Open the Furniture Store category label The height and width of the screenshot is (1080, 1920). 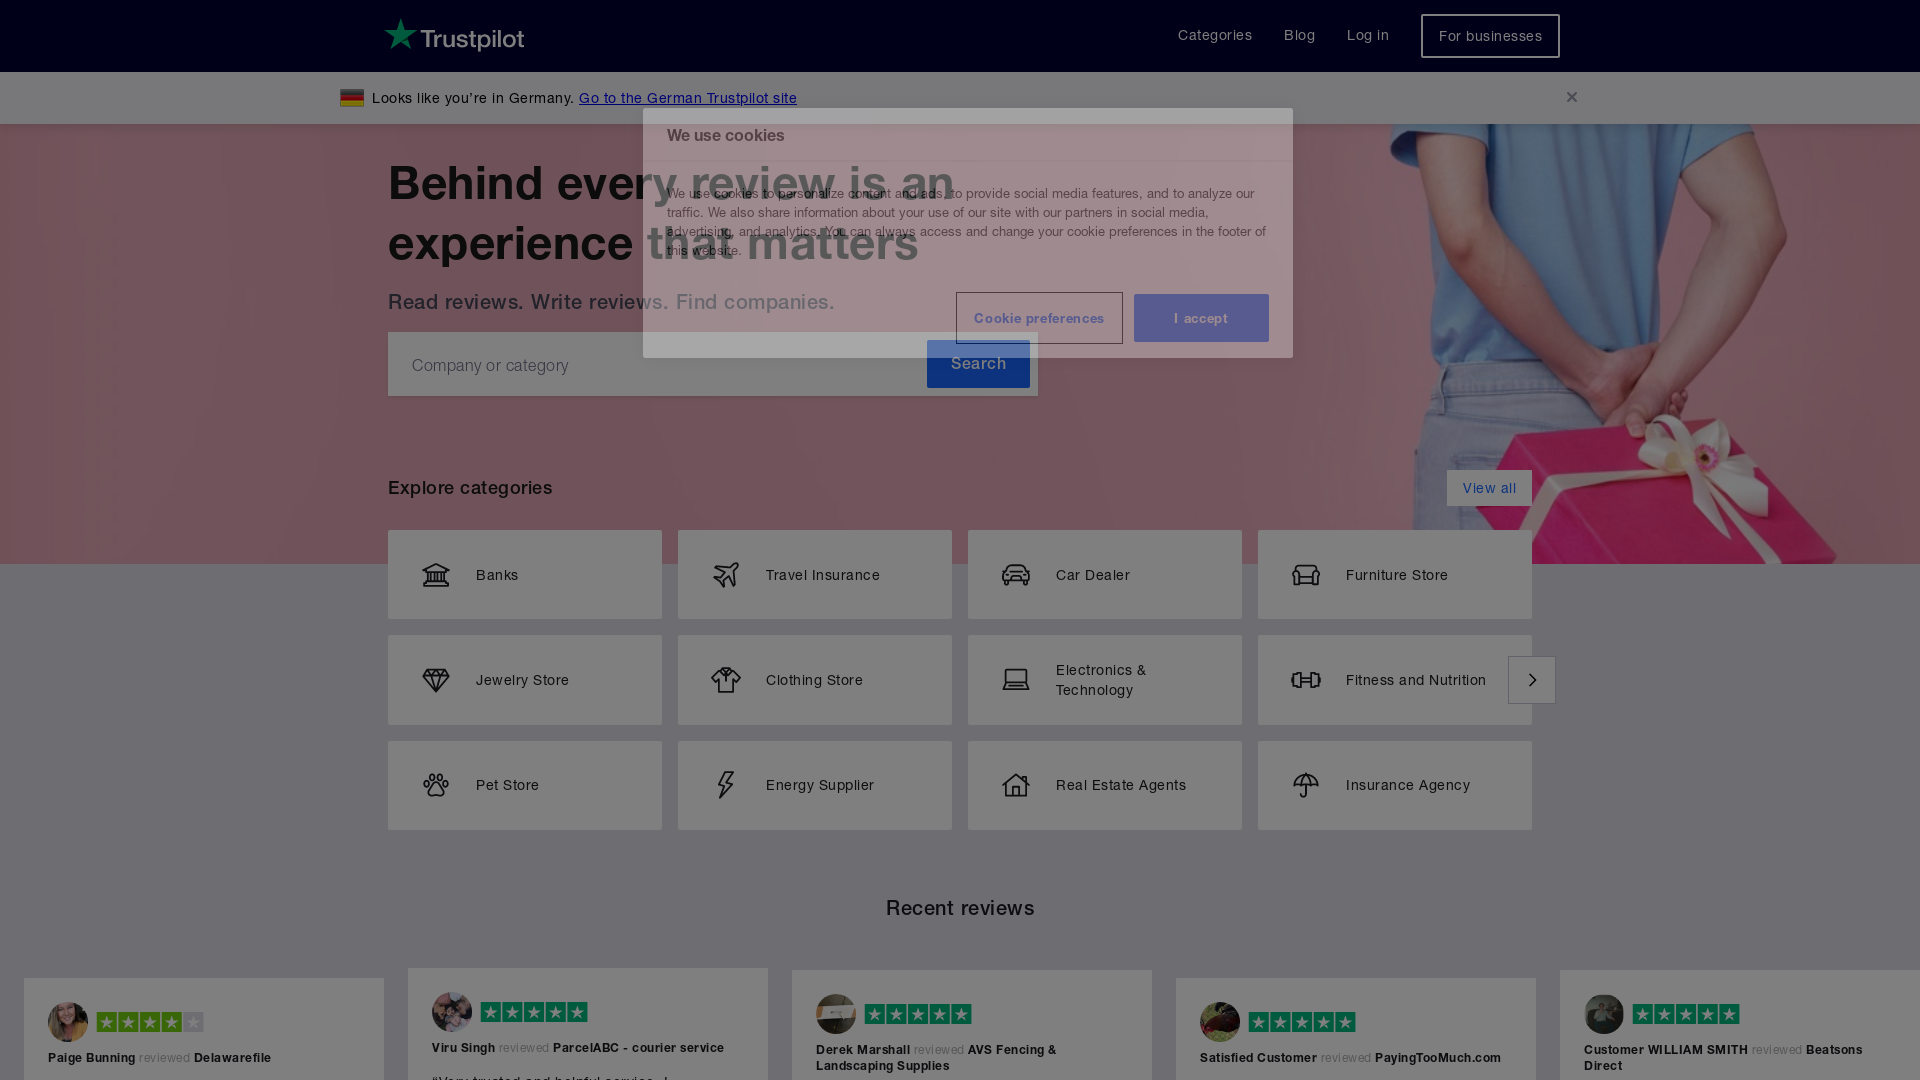click(1397, 575)
